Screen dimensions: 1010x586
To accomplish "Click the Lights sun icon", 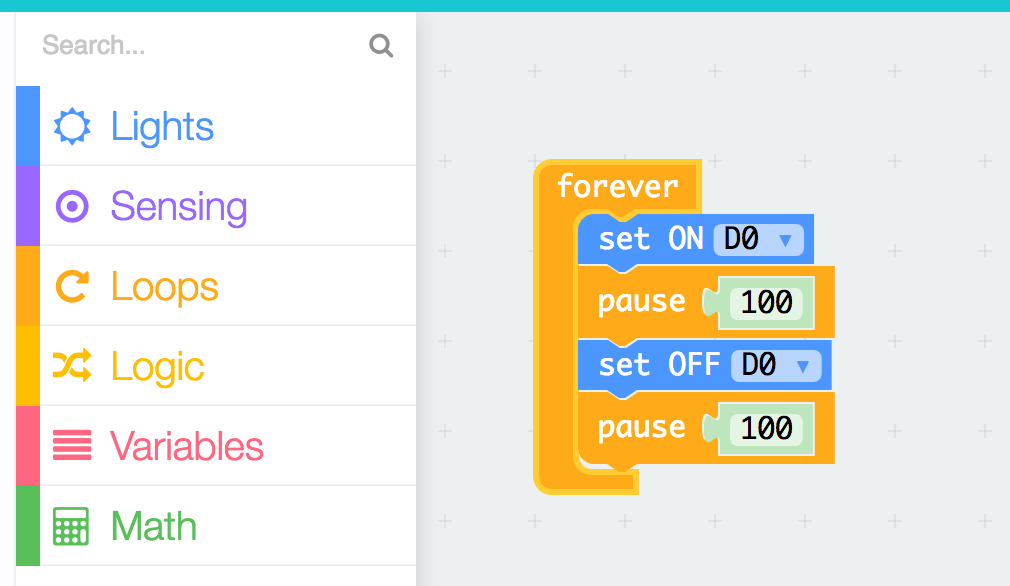I will click(72, 127).
